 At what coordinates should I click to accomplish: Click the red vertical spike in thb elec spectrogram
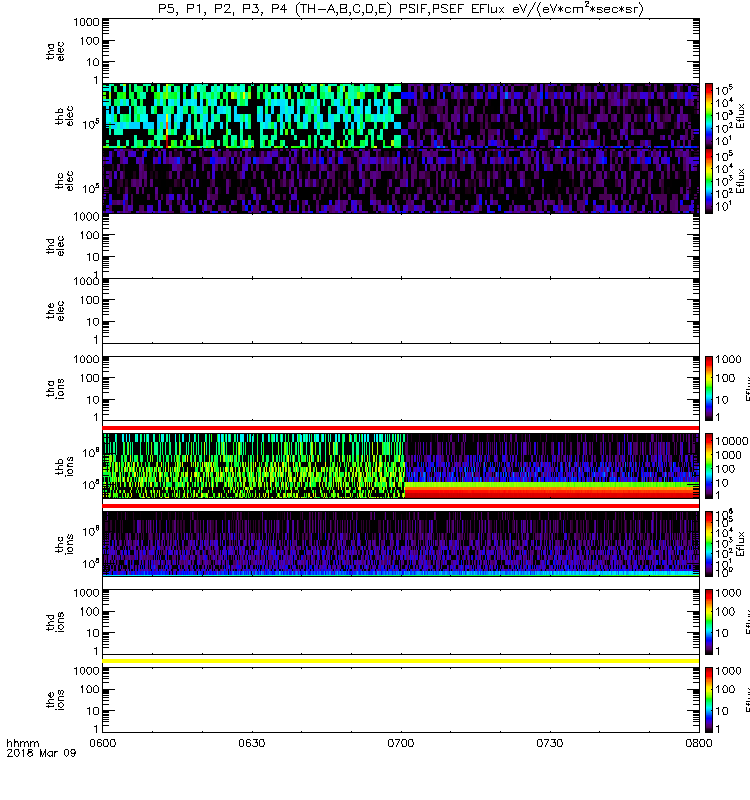(167, 133)
